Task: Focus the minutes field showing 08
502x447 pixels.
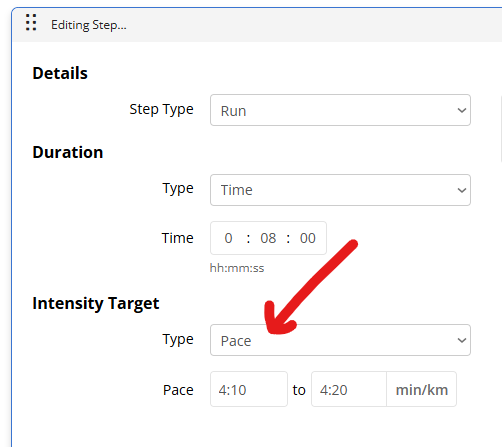Action: coord(268,238)
